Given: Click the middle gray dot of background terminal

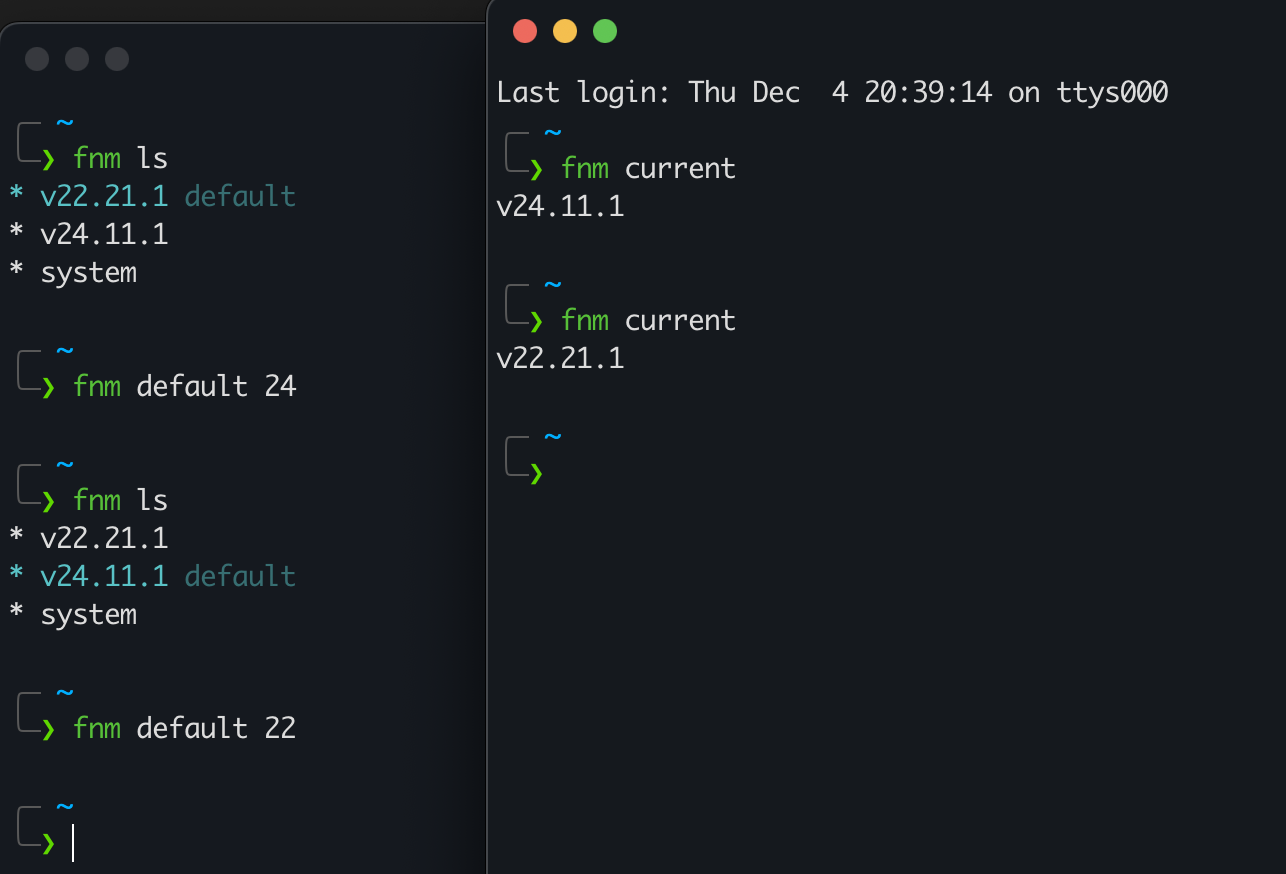Looking at the screenshot, I should tap(77, 59).
